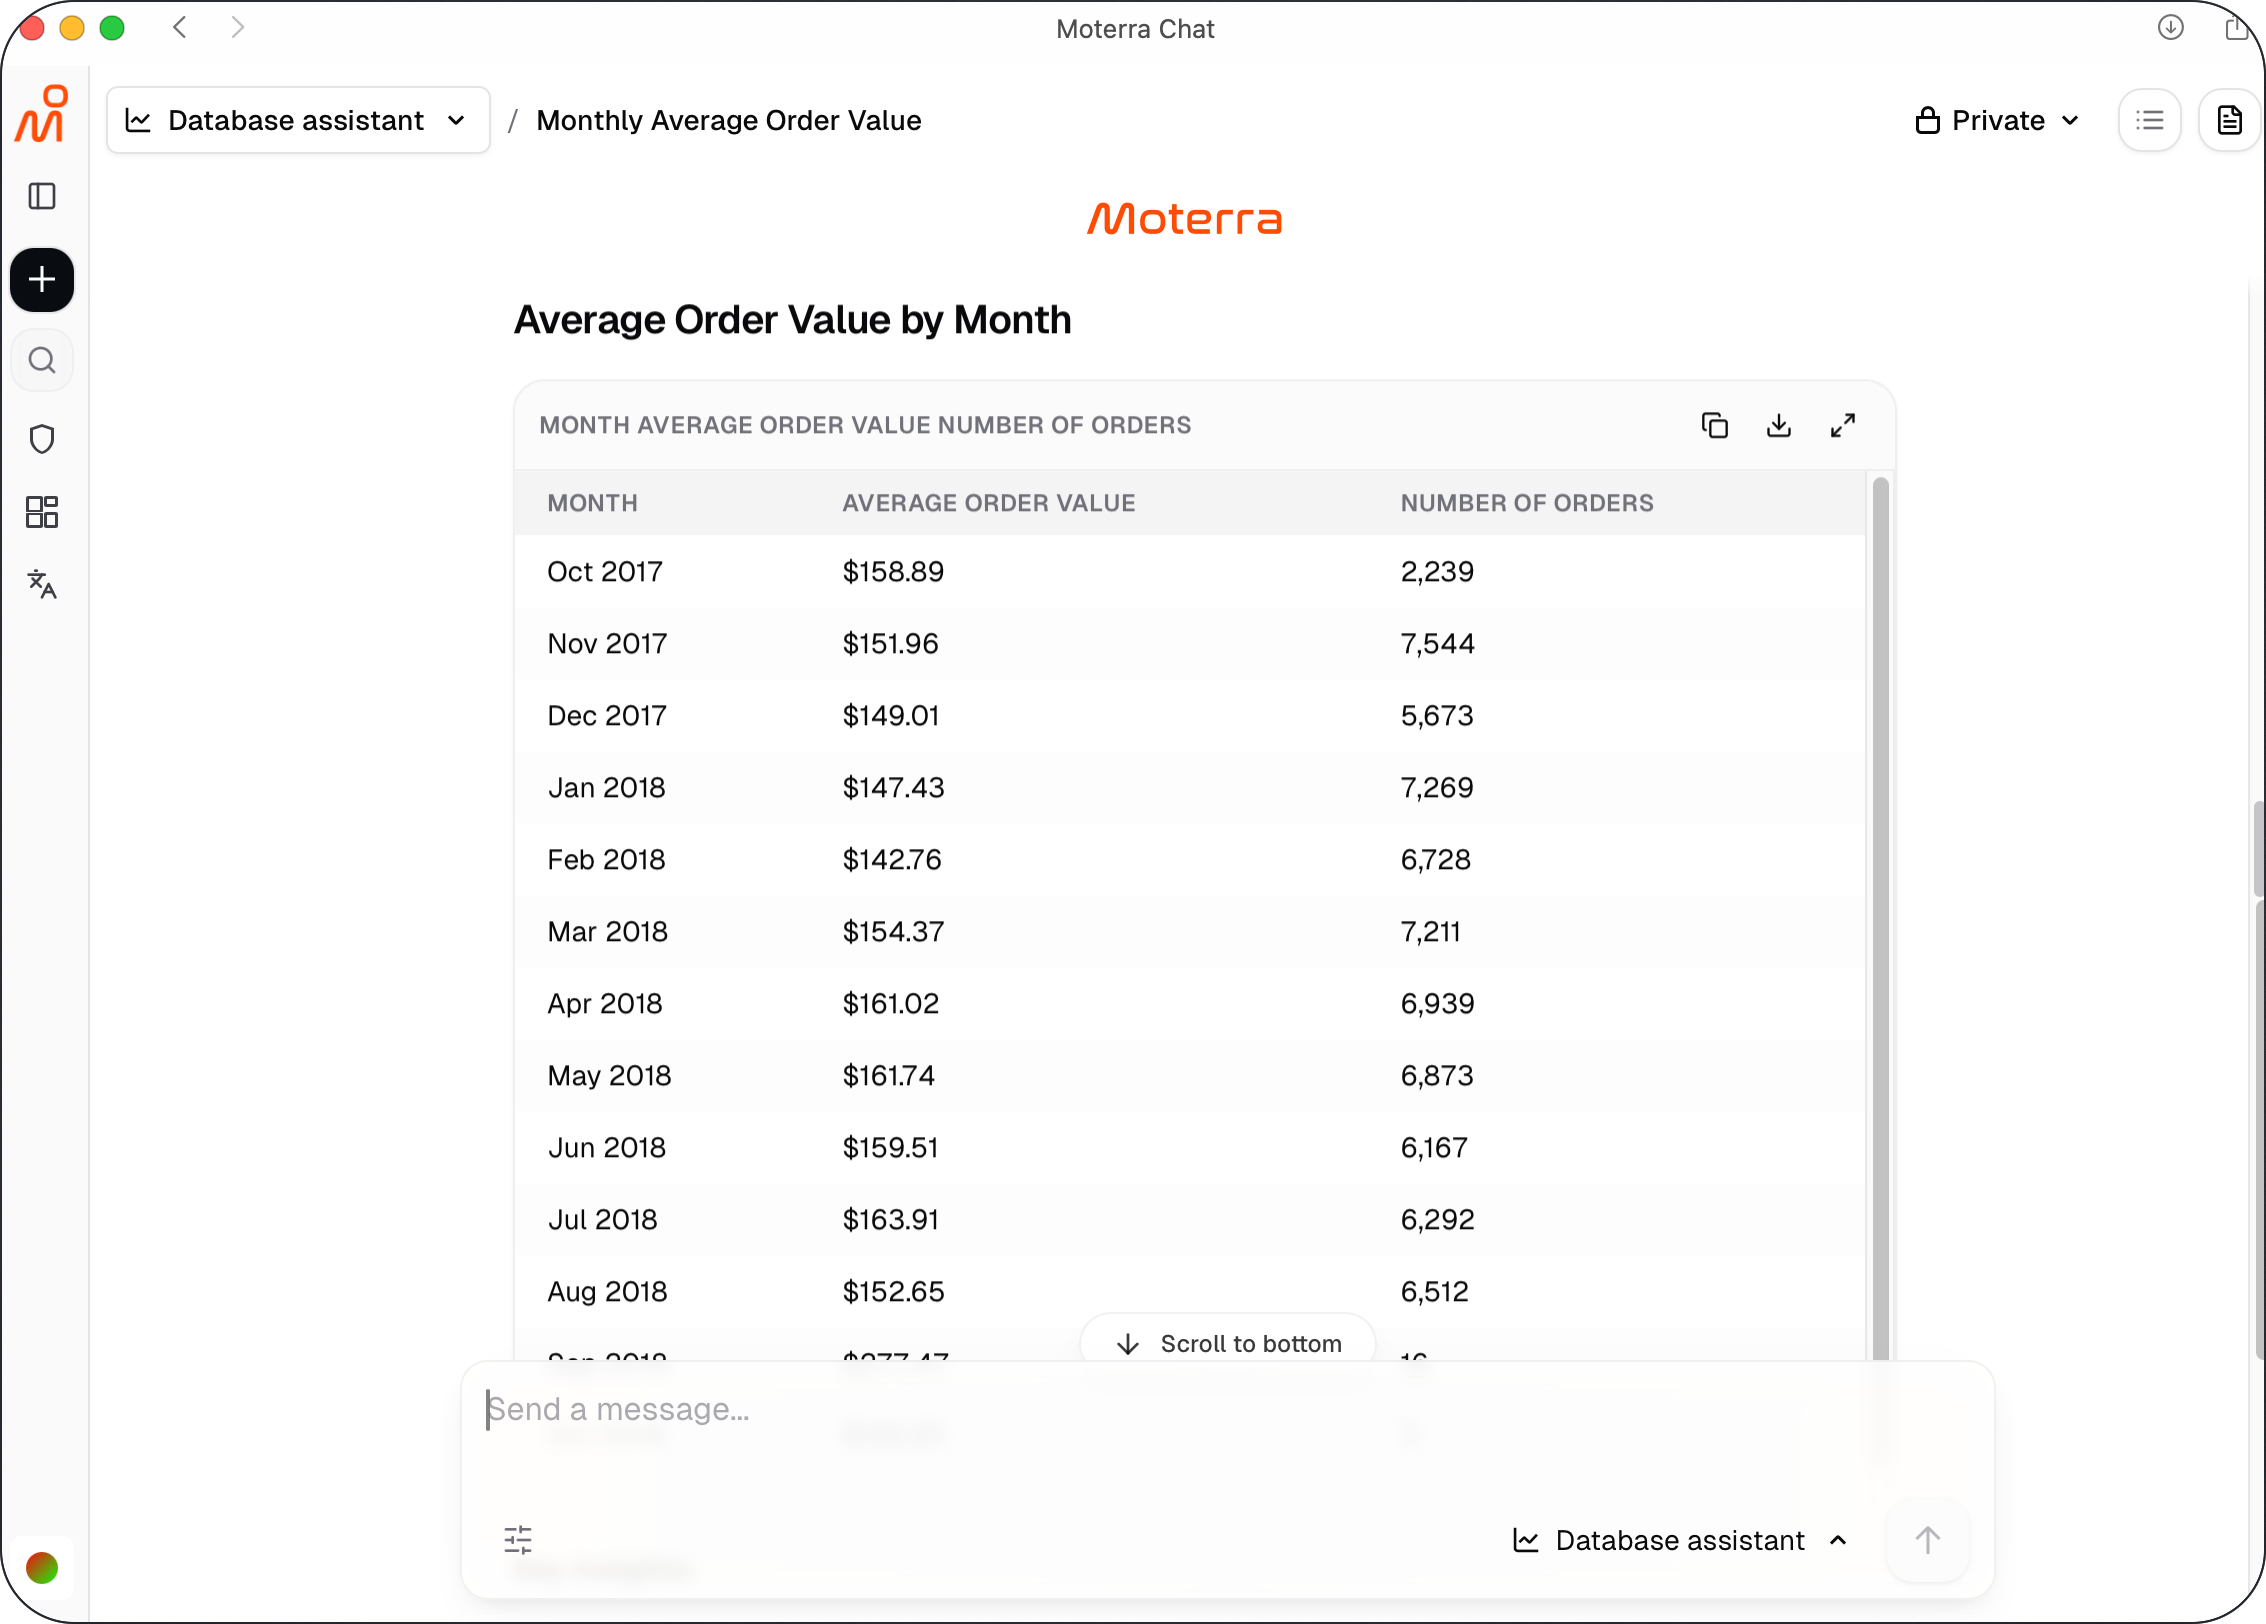Click the Jul 2018 month cell
The width and height of the screenshot is (2266, 1624).
(603, 1219)
